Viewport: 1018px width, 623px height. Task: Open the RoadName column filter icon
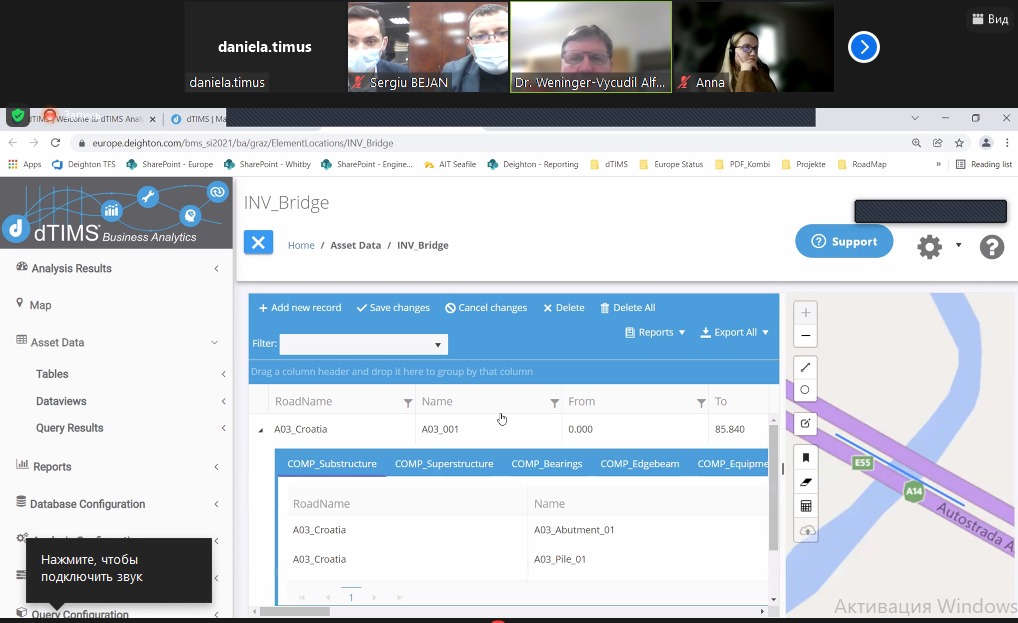[408, 402]
